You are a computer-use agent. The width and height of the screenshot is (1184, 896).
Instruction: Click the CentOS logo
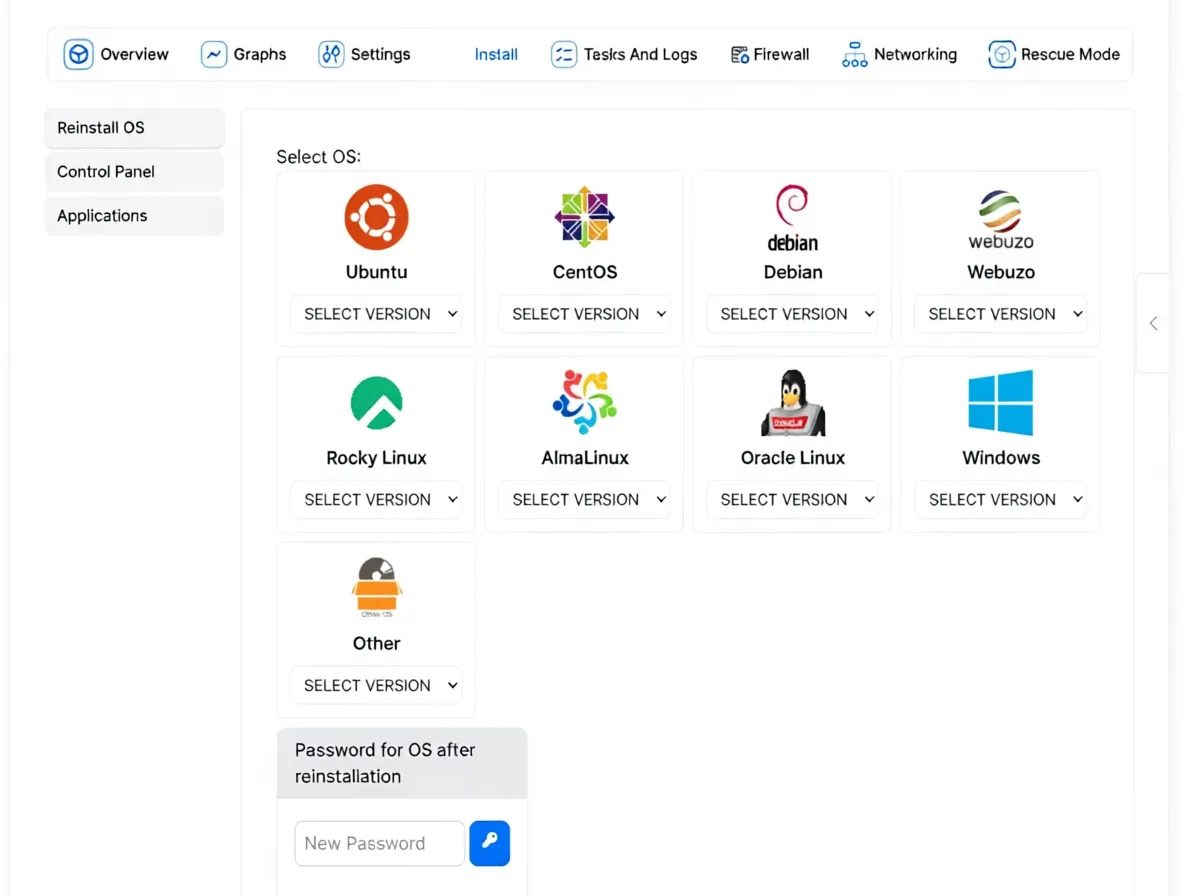pos(584,217)
